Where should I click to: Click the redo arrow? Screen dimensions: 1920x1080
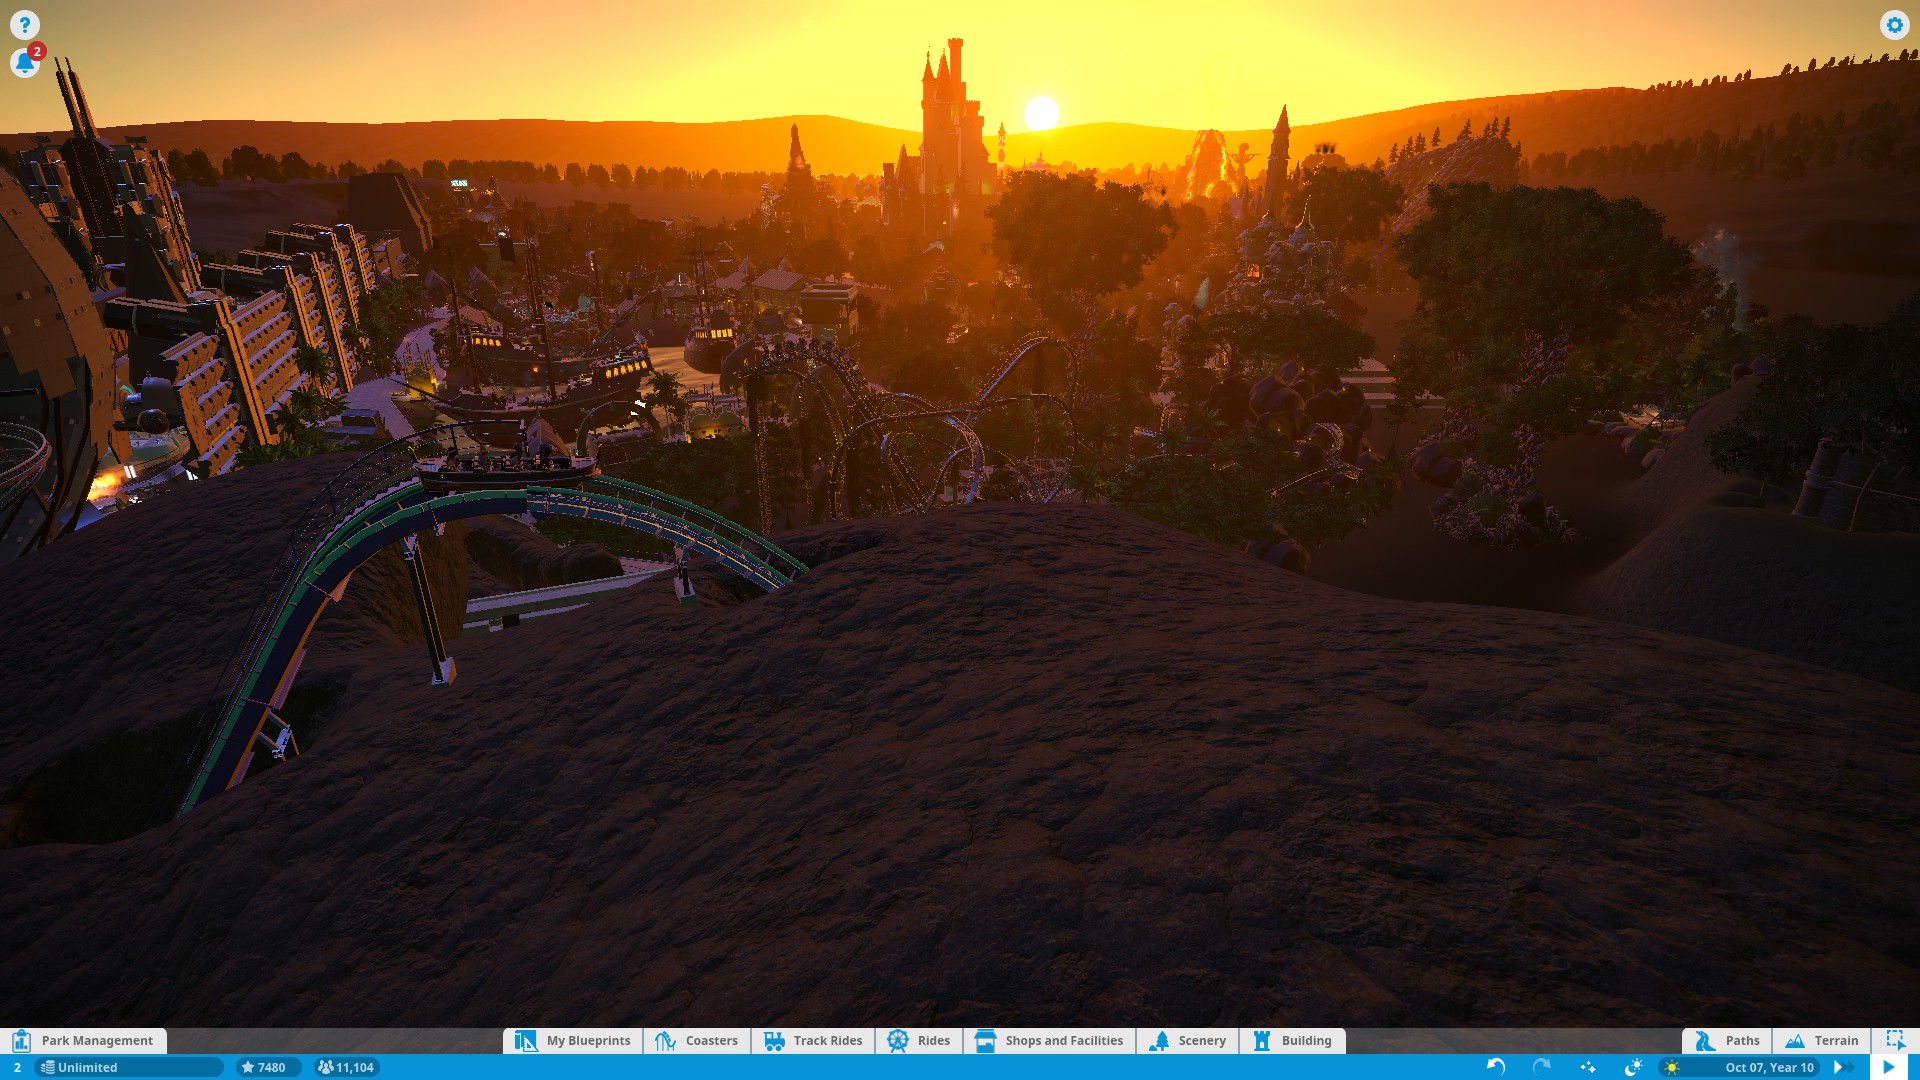pyautogui.click(x=1542, y=1067)
